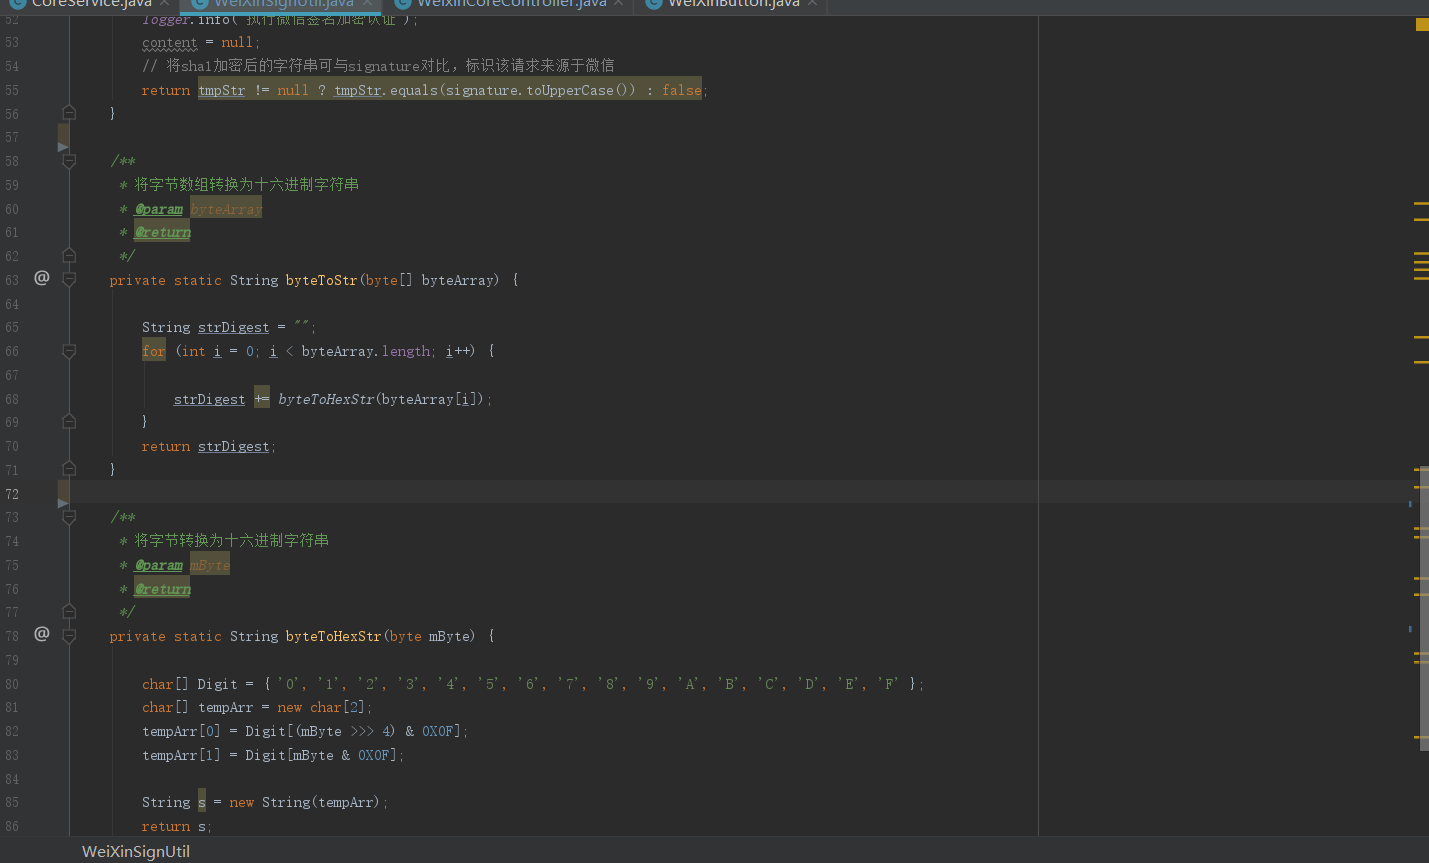1429x863 pixels.
Task: Click the fold end marker at line 69
Action: point(69,421)
